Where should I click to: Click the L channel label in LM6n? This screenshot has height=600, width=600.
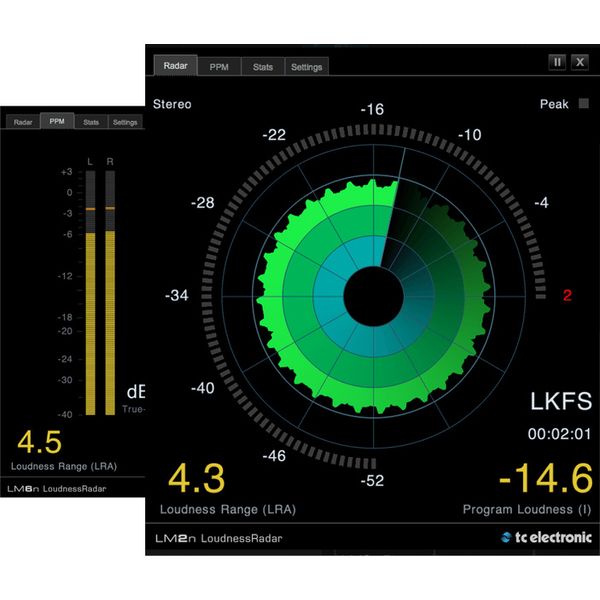(90, 162)
